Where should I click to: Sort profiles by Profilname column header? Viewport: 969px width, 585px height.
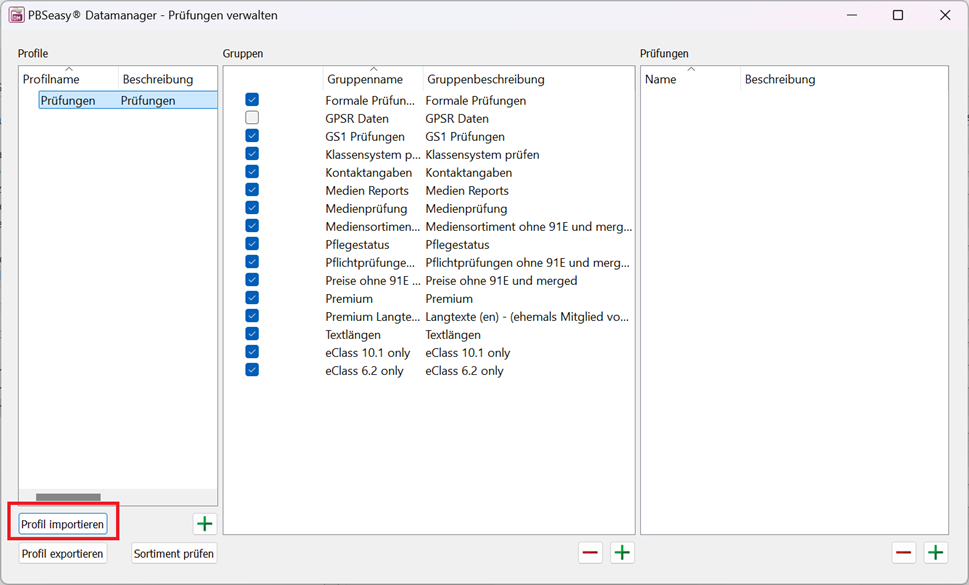68,79
